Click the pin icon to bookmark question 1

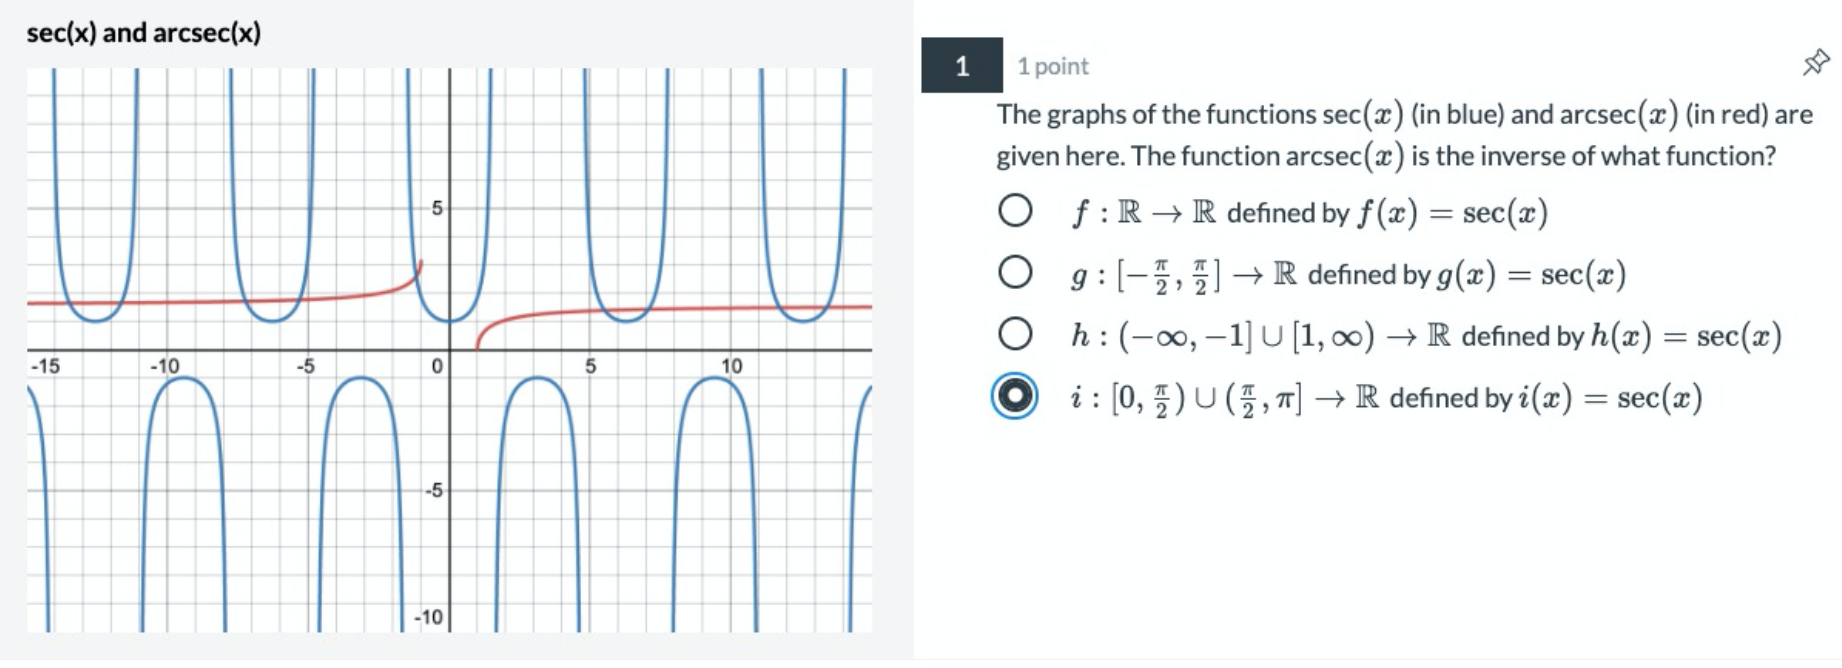tap(1815, 63)
